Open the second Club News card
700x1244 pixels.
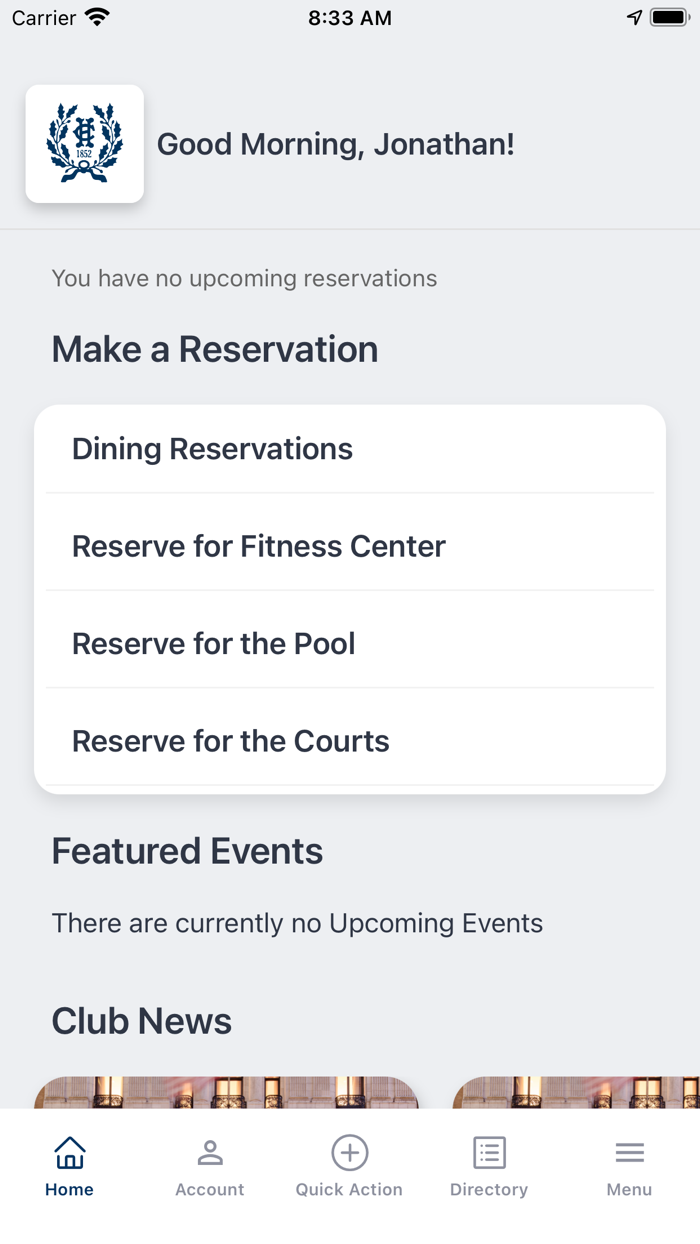[x=576, y=1092]
